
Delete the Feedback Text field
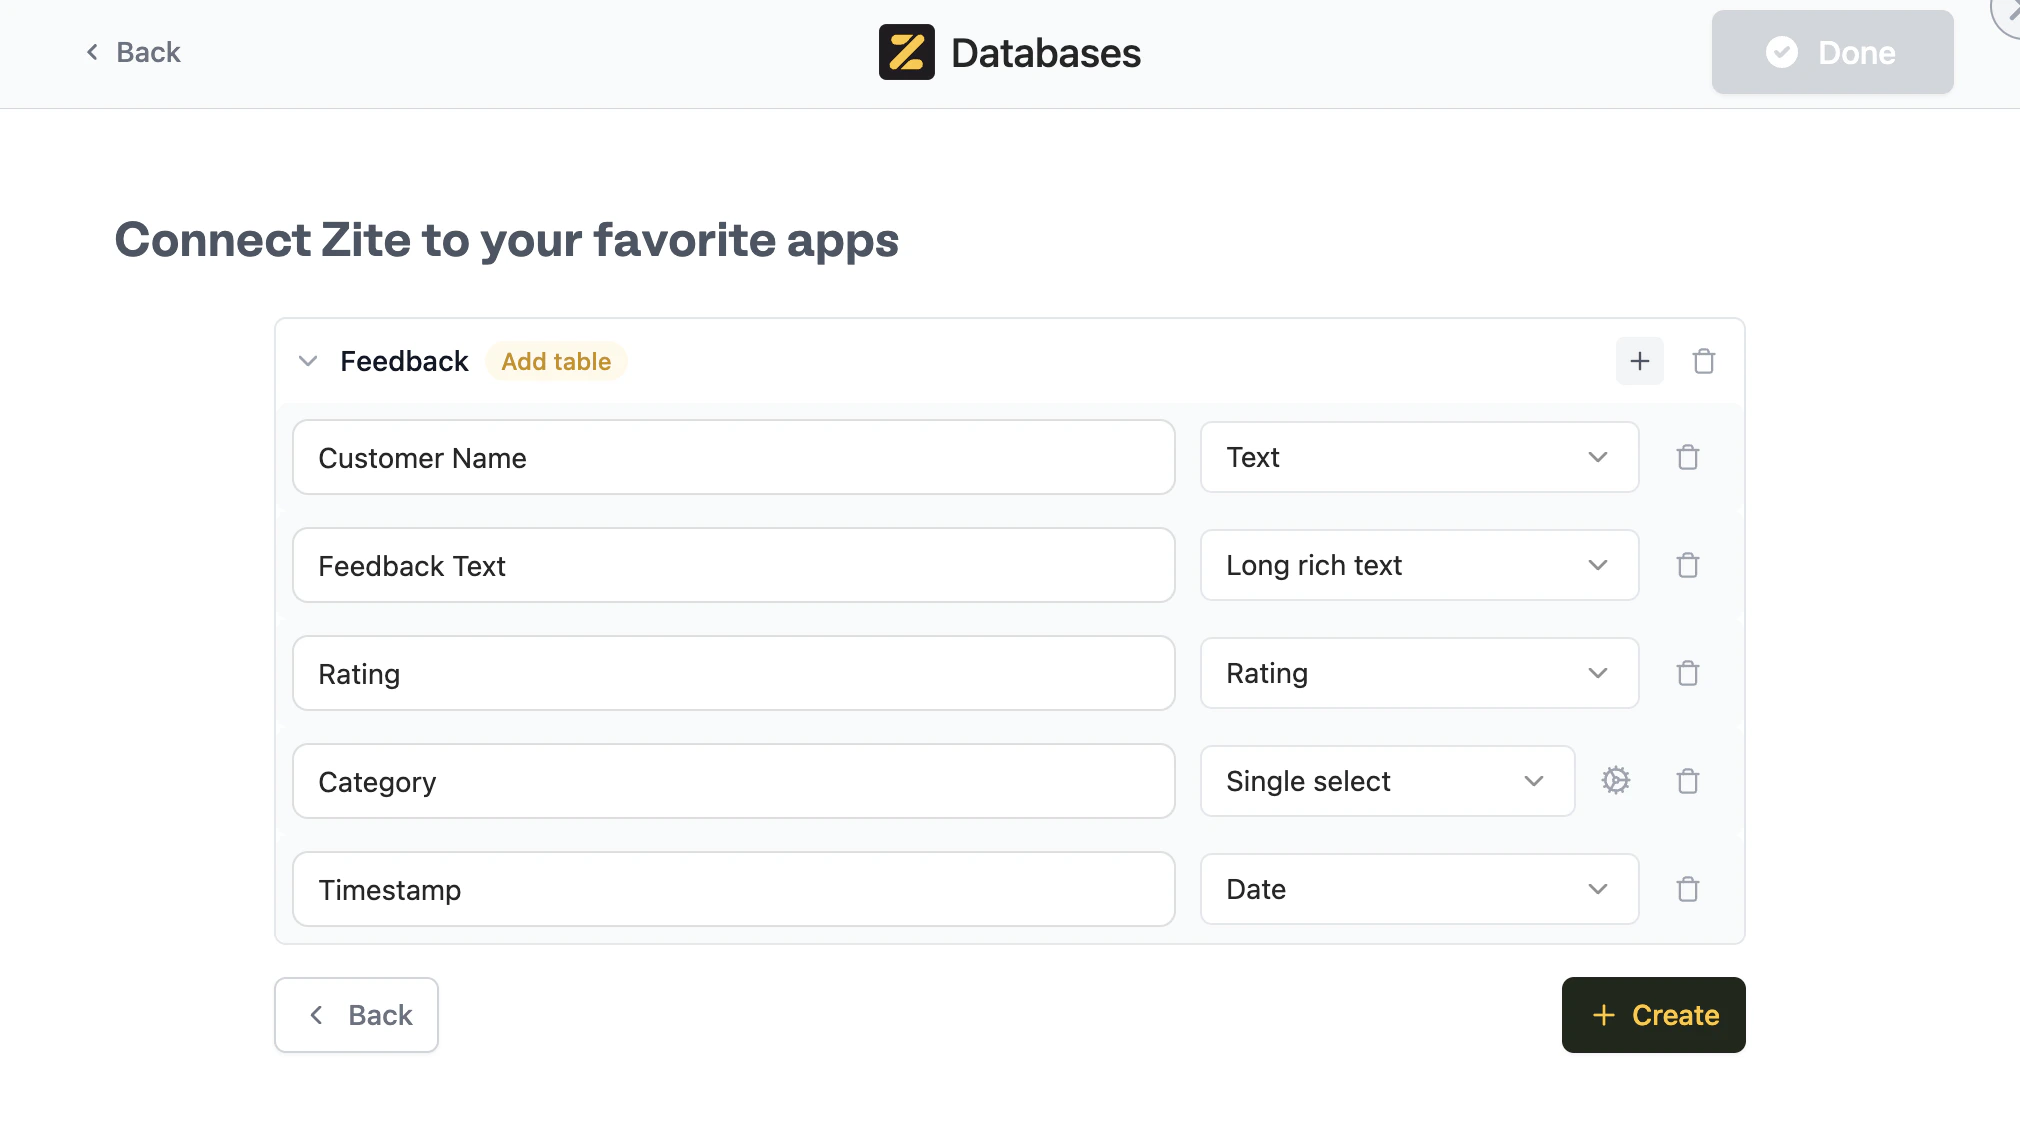pos(1688,565)
